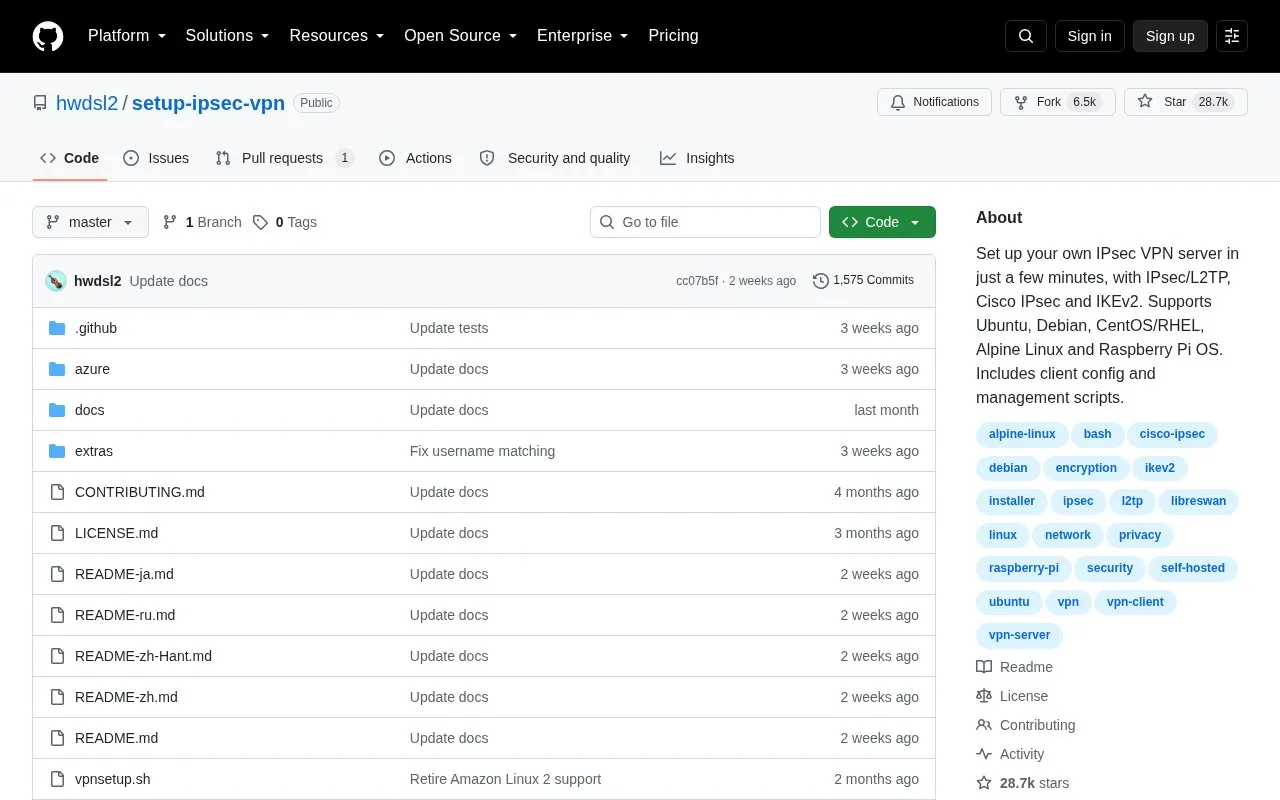
Task: Switch to the Issues tab
Action: tap(156, 158)
